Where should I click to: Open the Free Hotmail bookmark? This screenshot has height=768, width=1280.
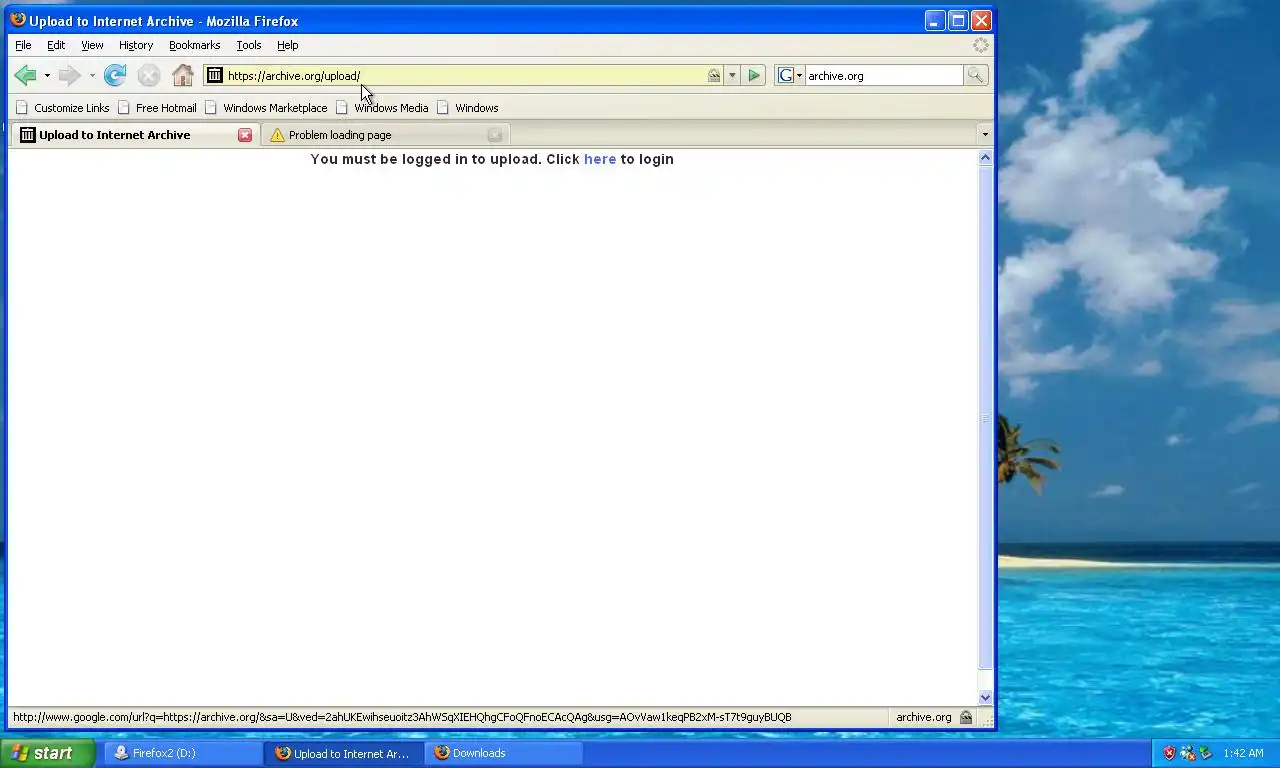pyautogui.click(x=157, y=108)
